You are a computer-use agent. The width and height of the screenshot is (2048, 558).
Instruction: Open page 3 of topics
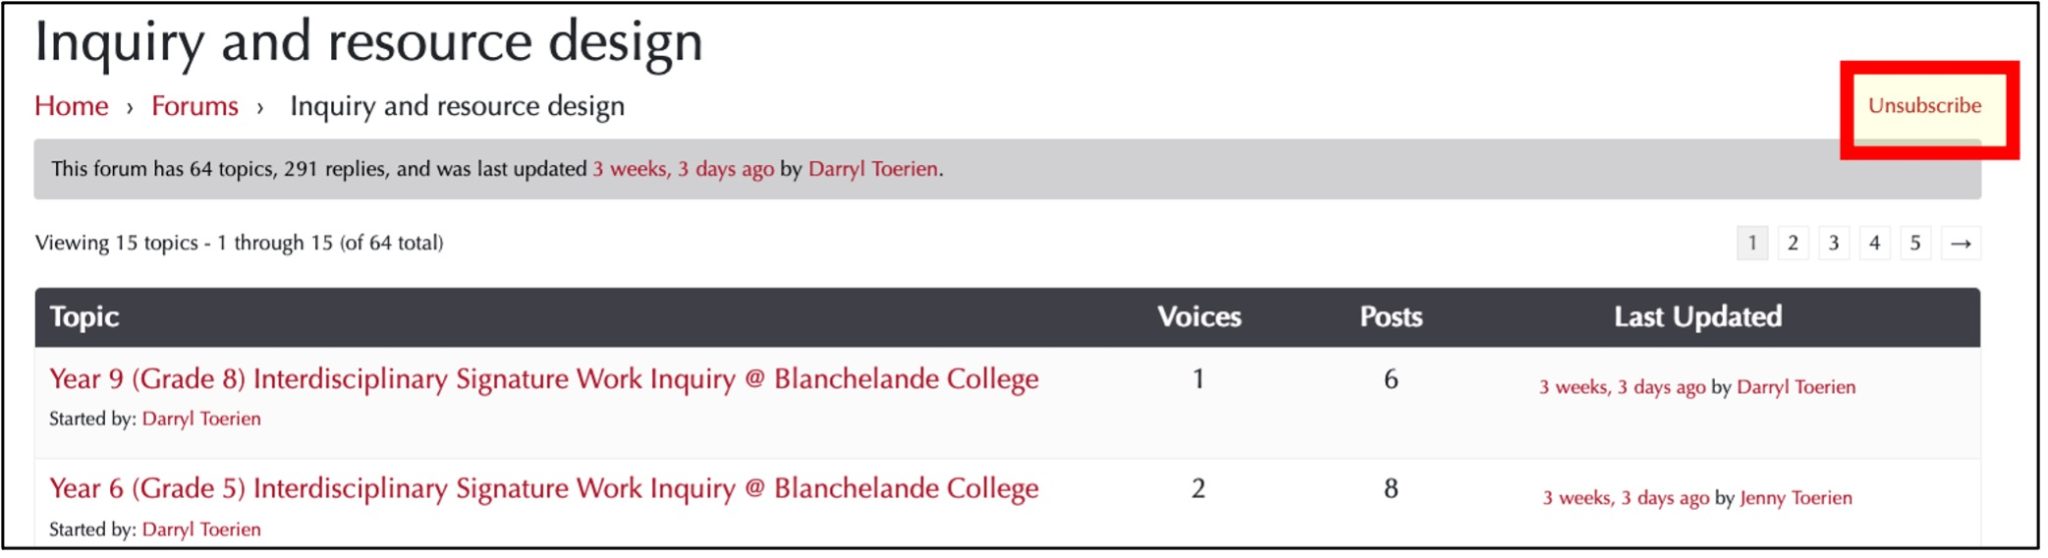(1834, 243)
